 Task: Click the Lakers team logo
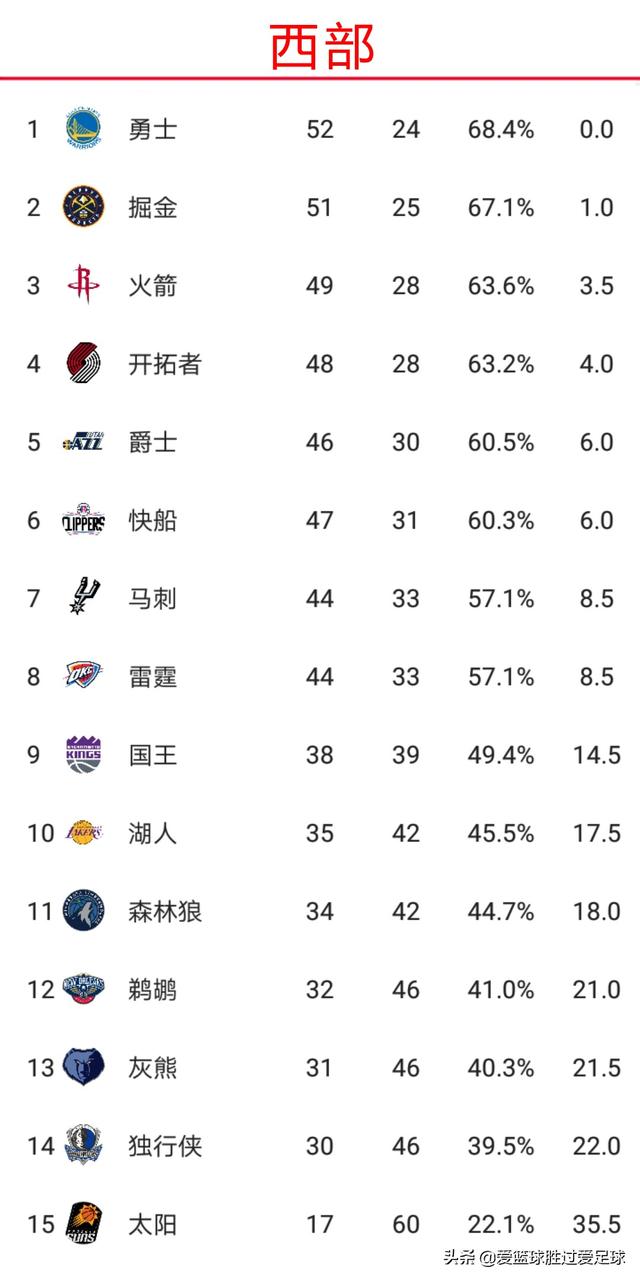click(84, 832)
